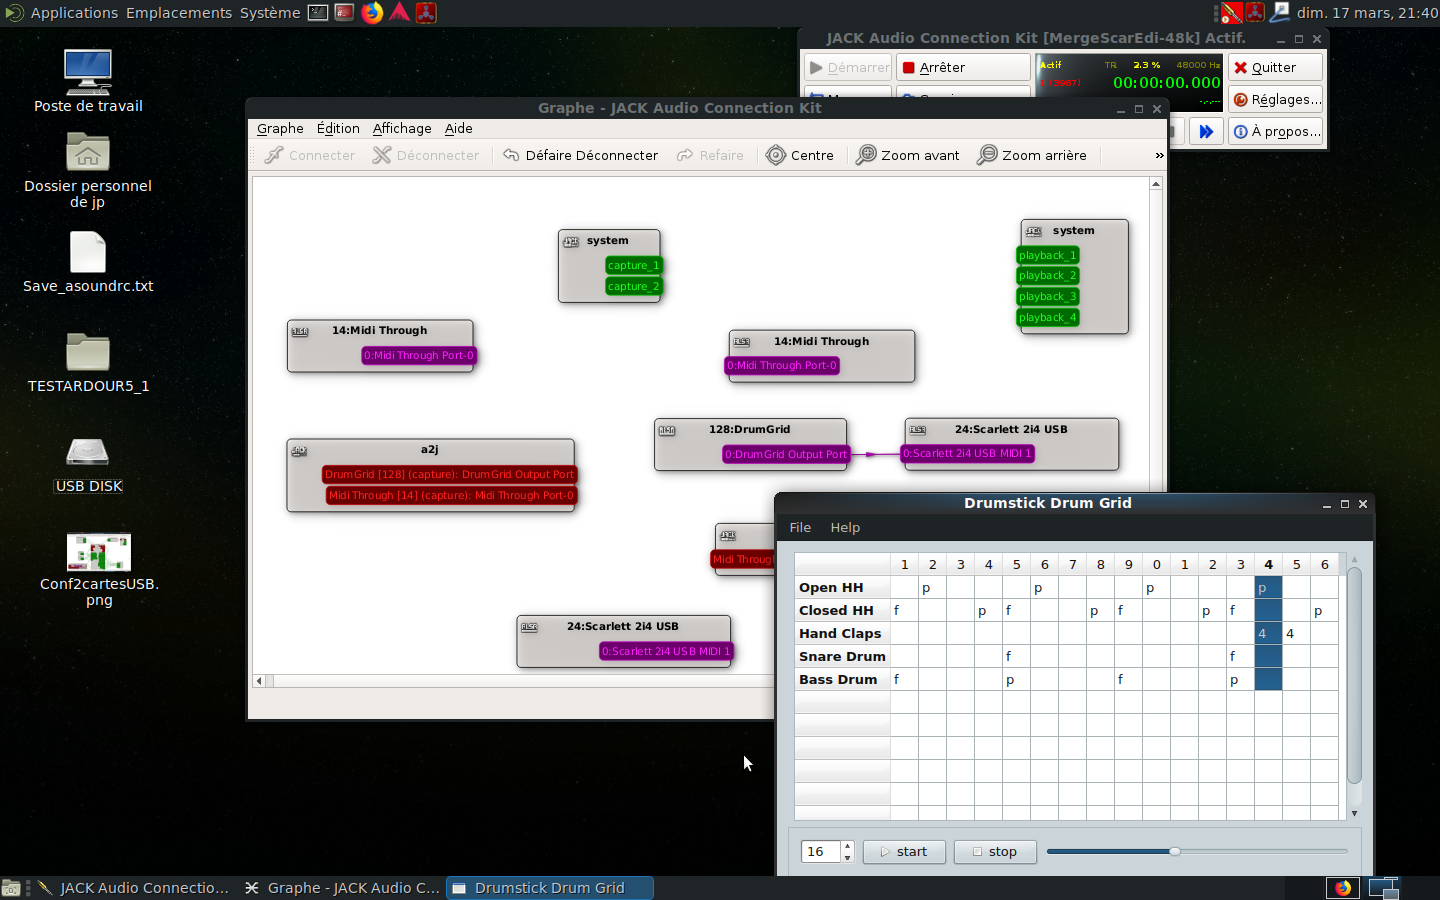Select the Bass Drum row header
Screen dimensions: 1440x900
pos(842,679)
